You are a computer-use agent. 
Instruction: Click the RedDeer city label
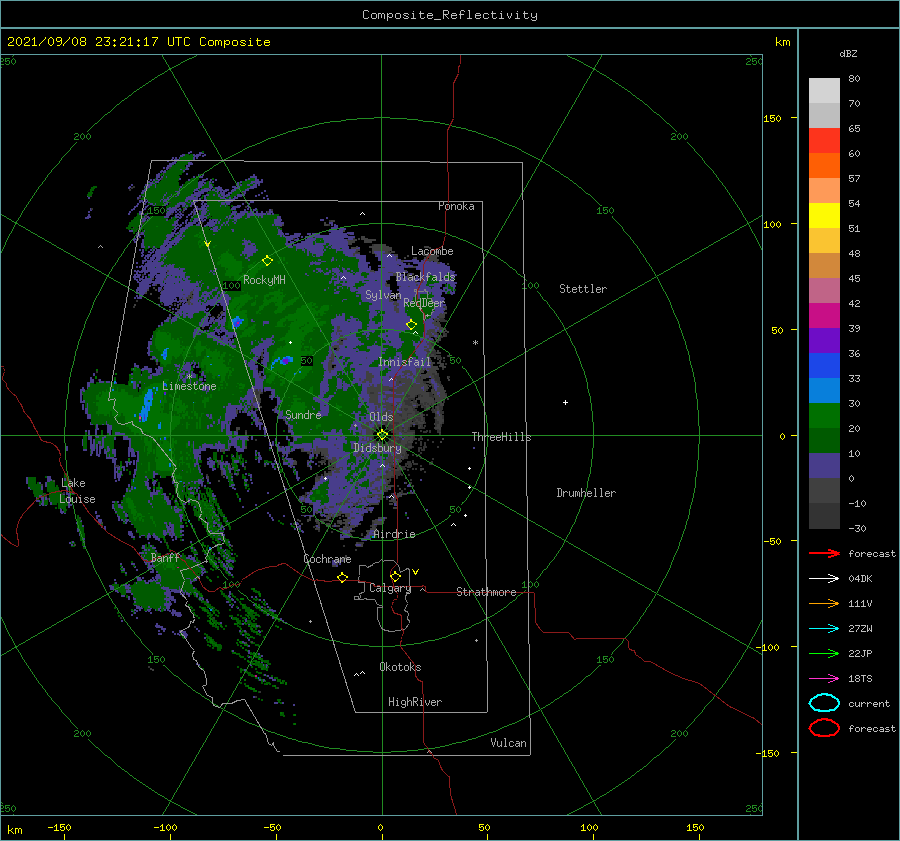(x=424, y=303)
